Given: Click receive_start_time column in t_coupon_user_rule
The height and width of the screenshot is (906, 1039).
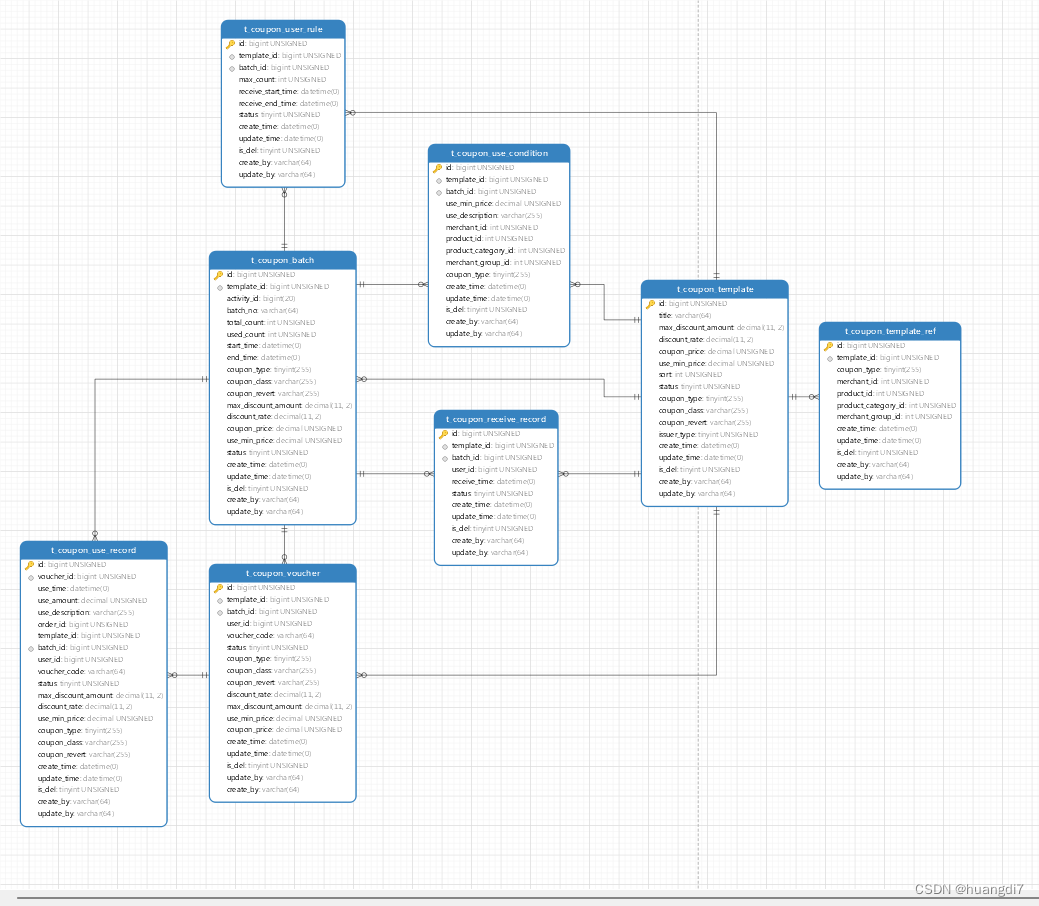Looking at the screenshot, I should tap(289, 91).
